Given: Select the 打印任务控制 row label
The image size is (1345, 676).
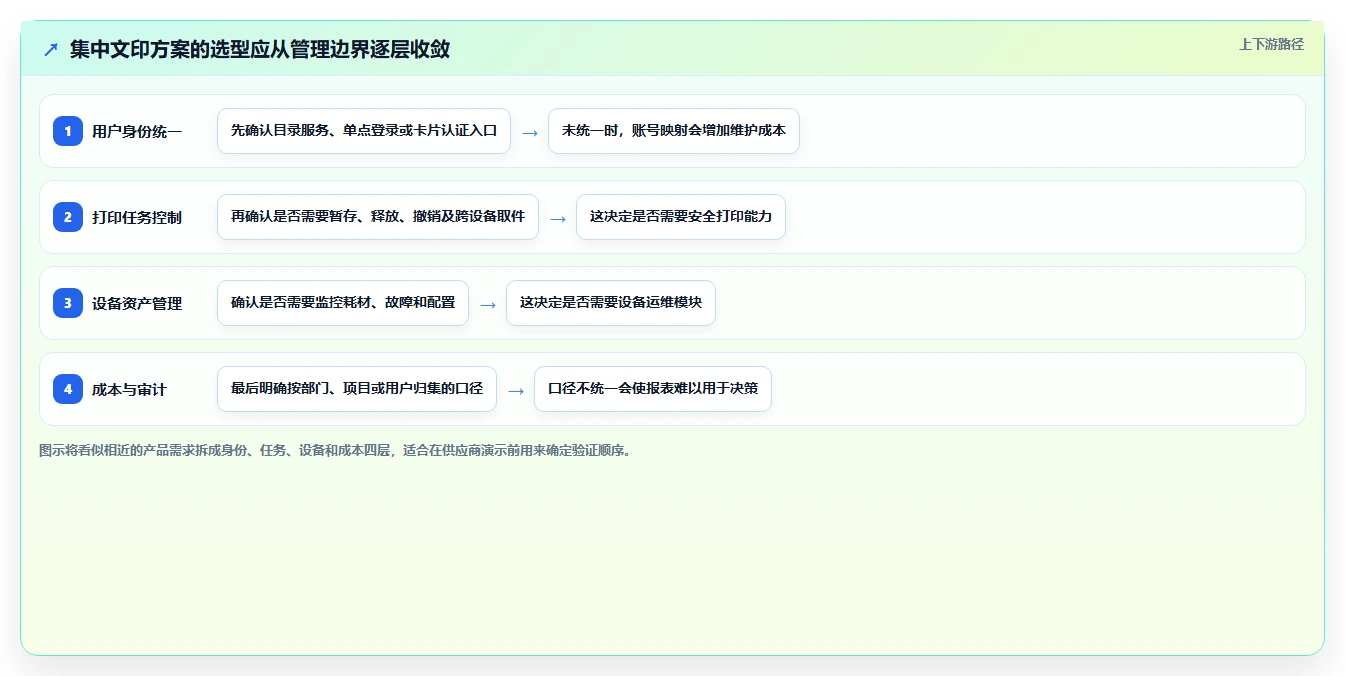Looking at the screenshot, I should pos(137,217).
